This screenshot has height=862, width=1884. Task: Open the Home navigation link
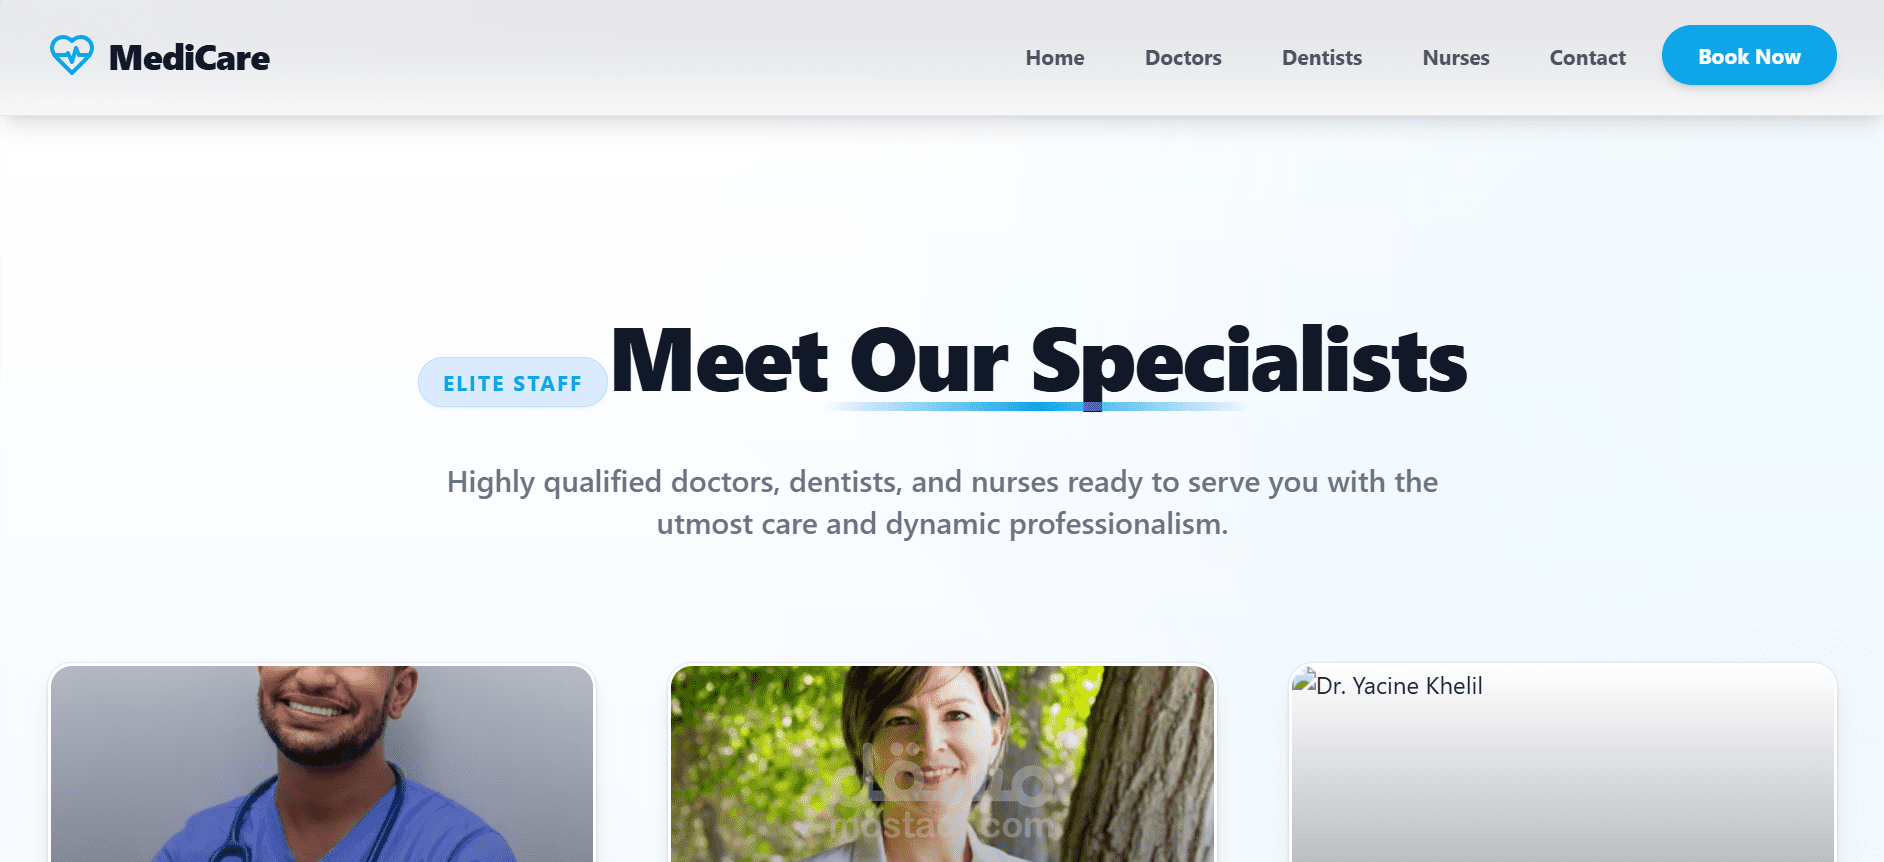click(x=1055, y=58)
